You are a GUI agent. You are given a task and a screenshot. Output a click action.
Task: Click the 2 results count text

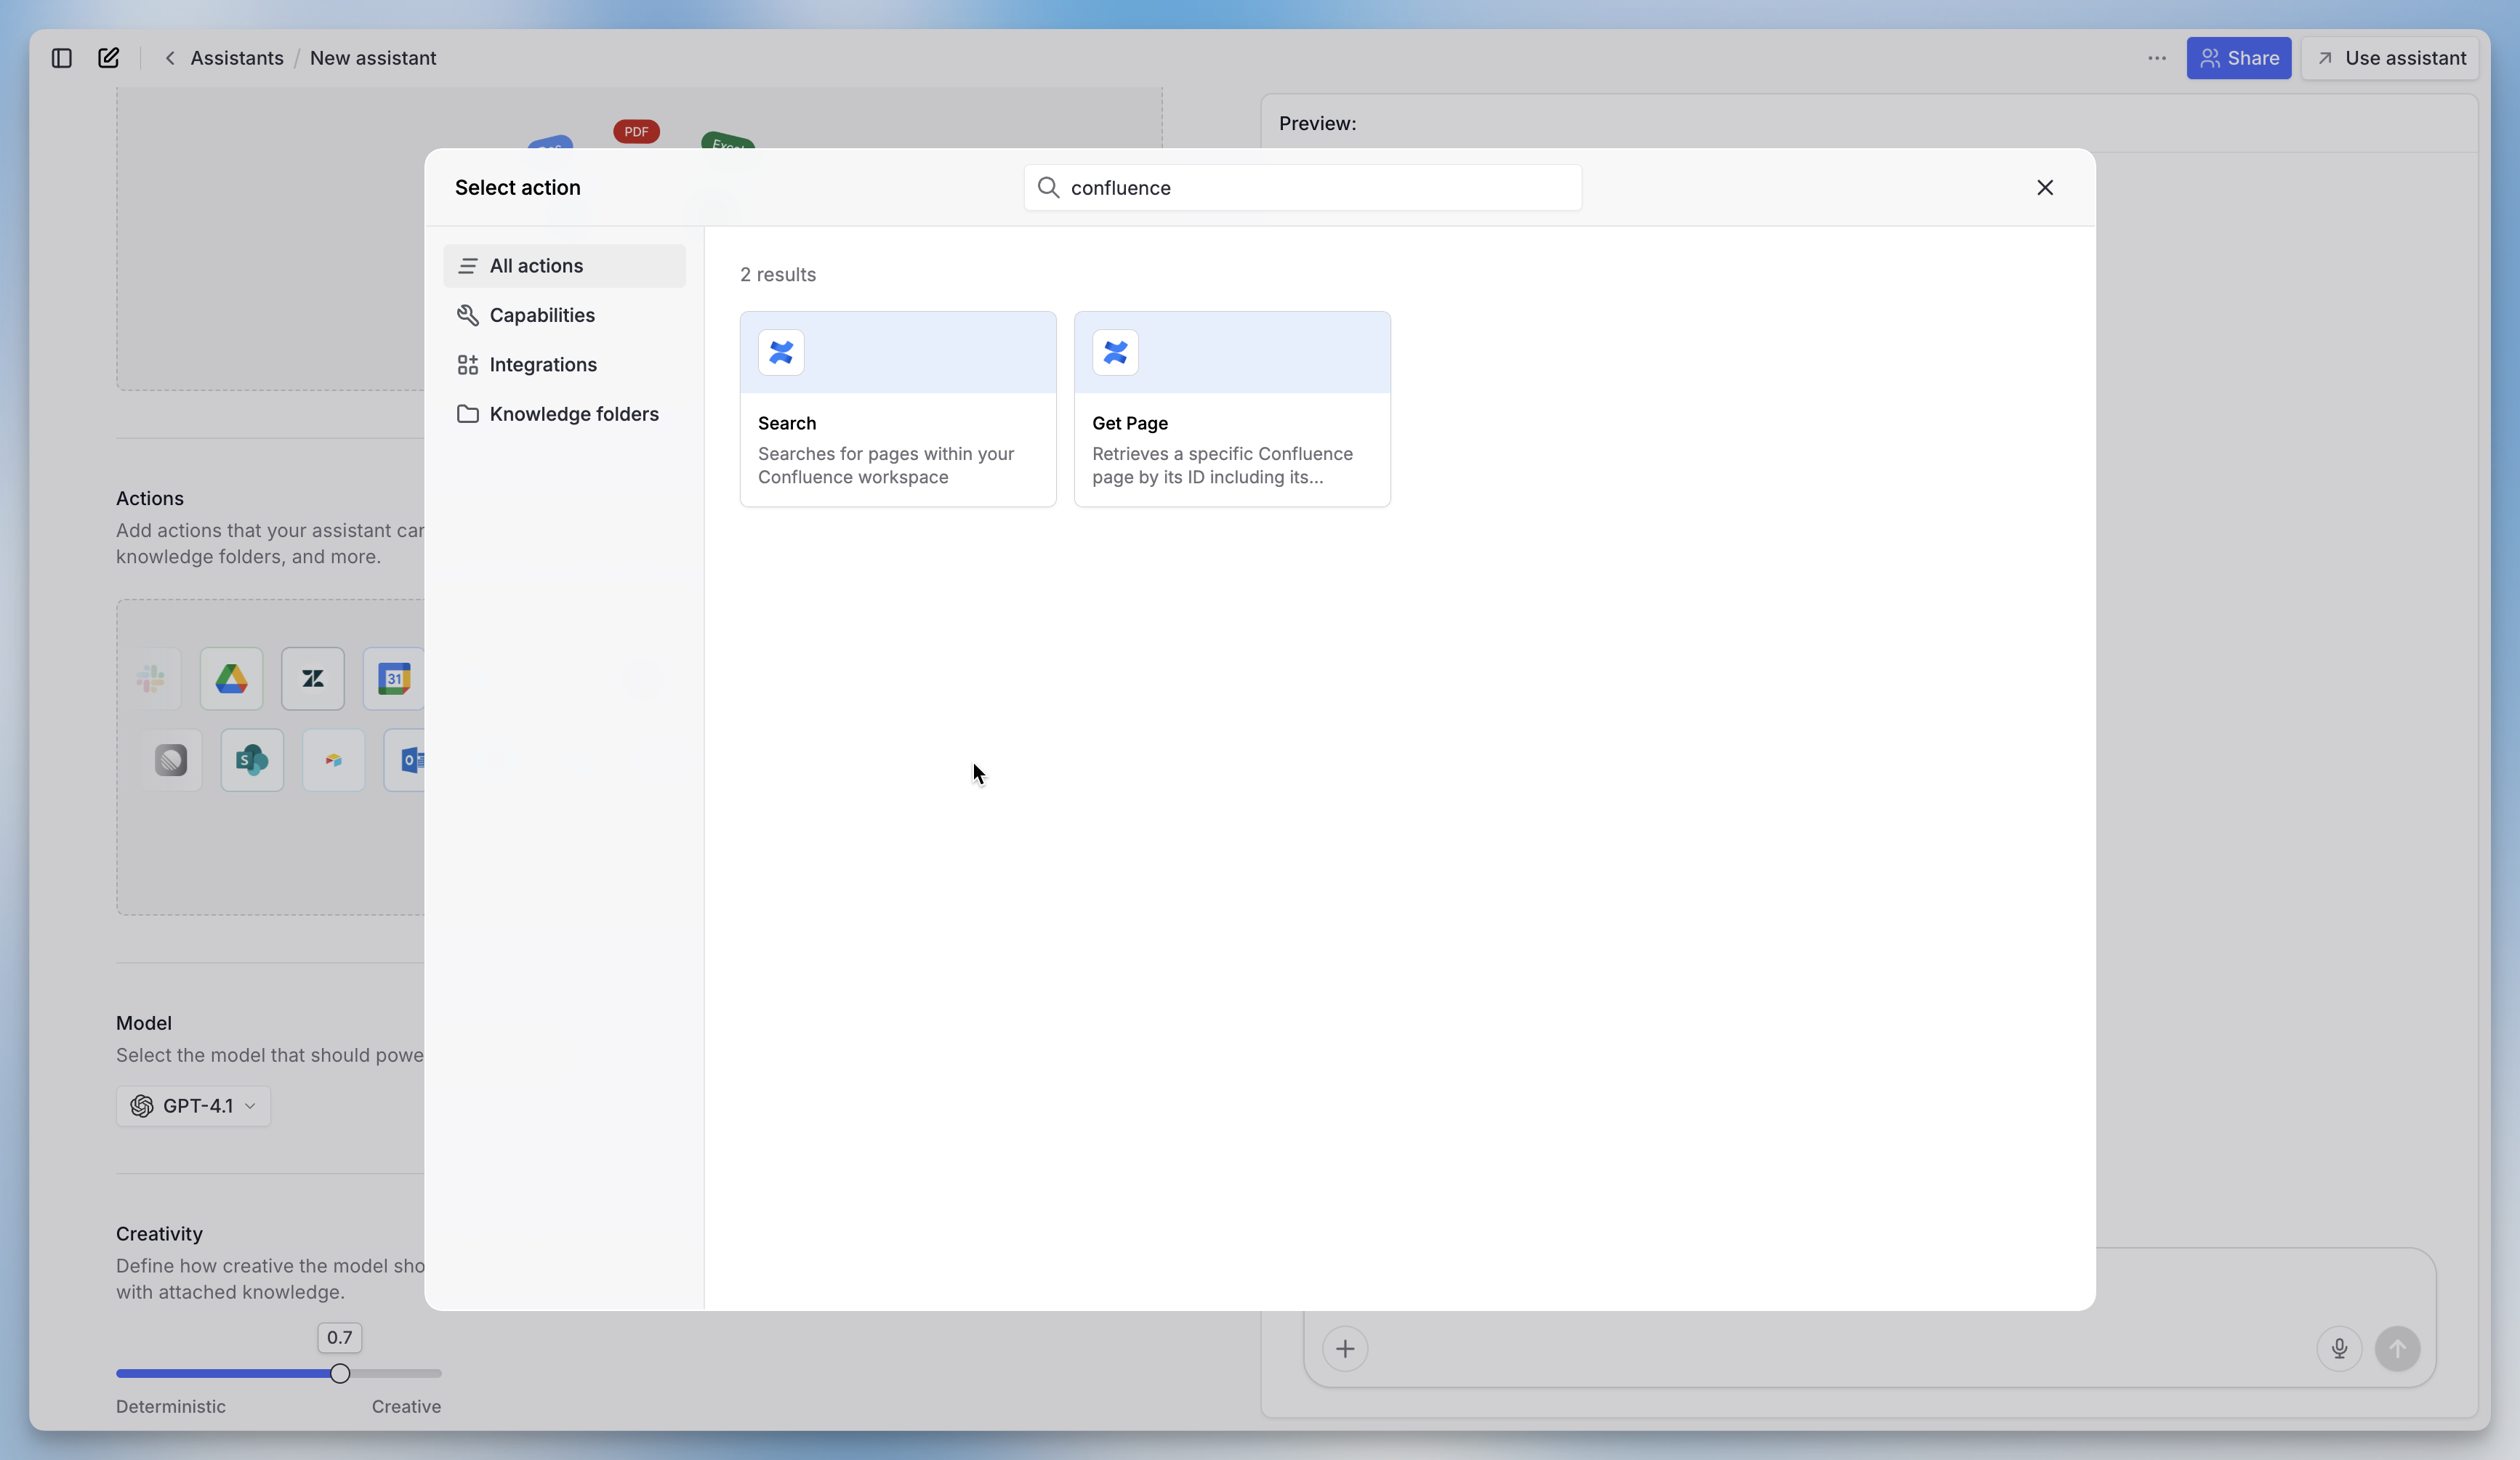(778, 275)
